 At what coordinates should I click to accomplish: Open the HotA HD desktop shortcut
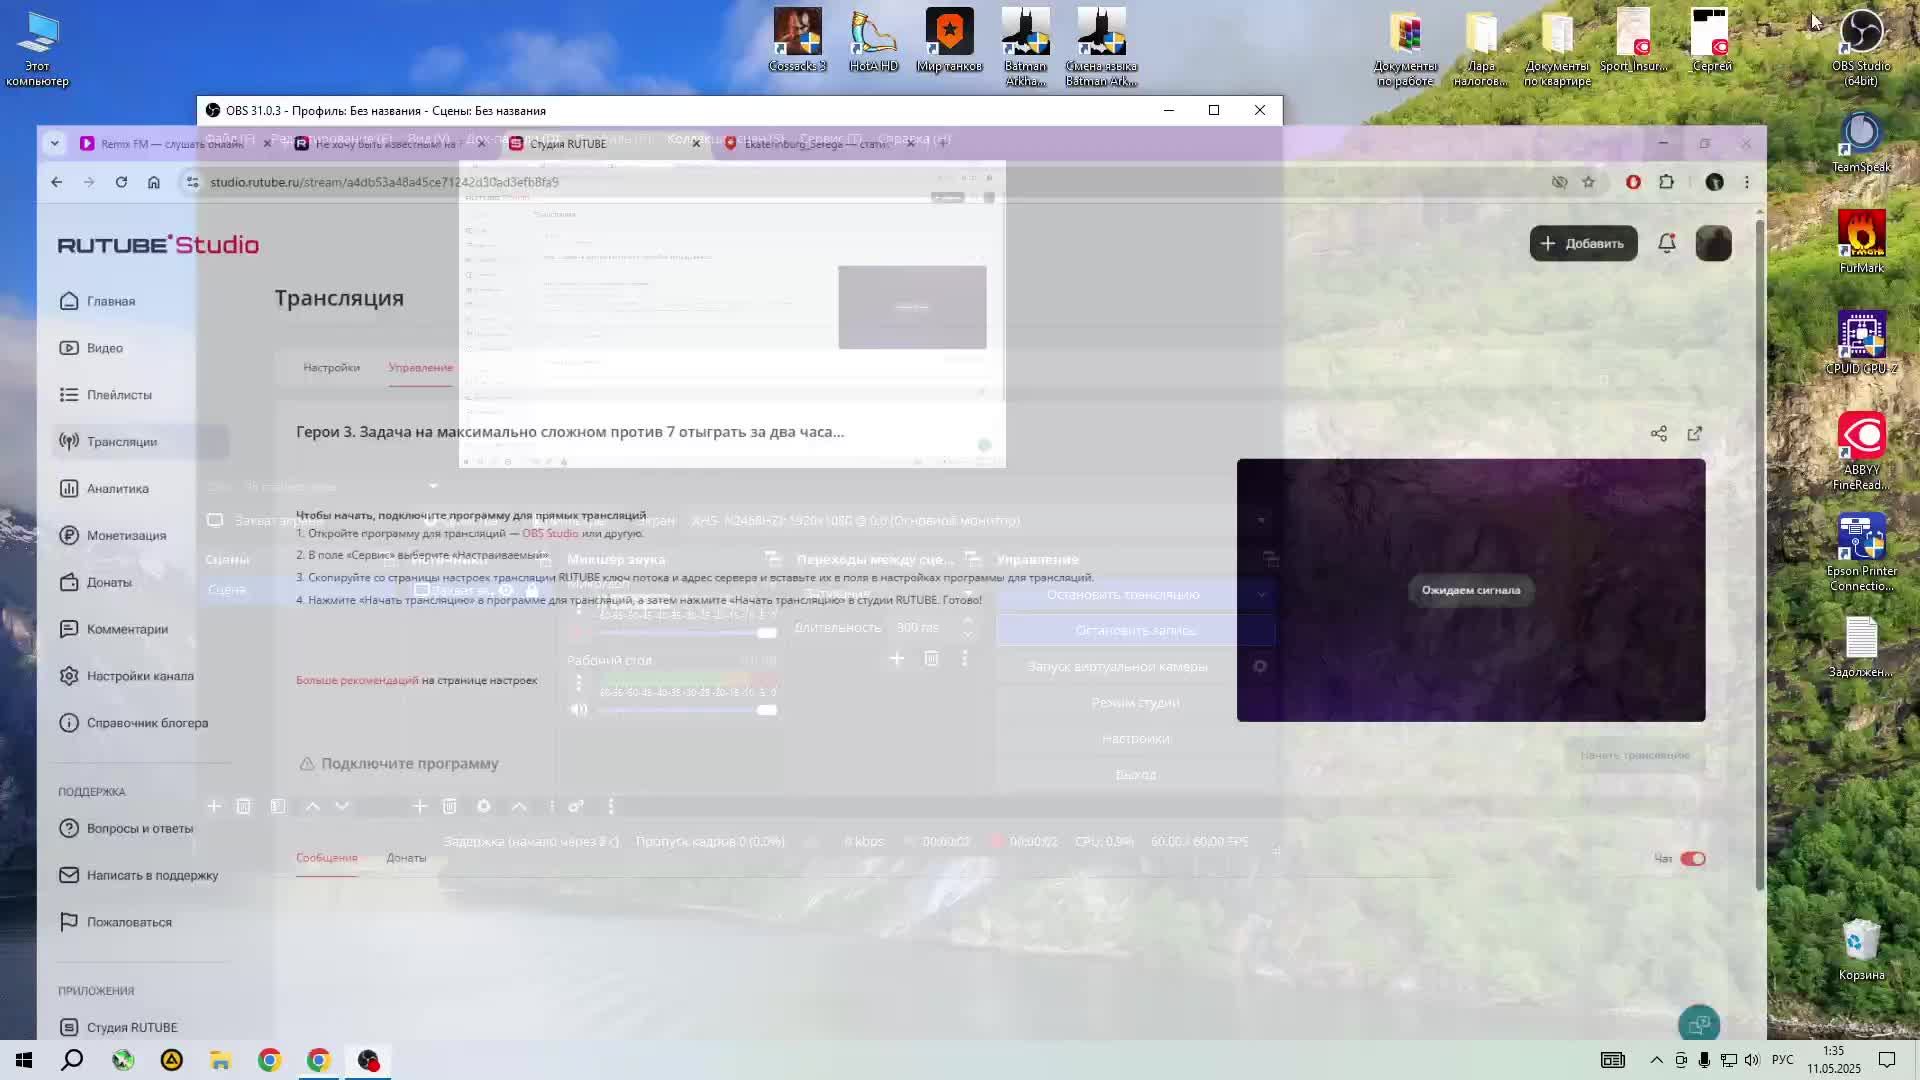click(873, 40)
